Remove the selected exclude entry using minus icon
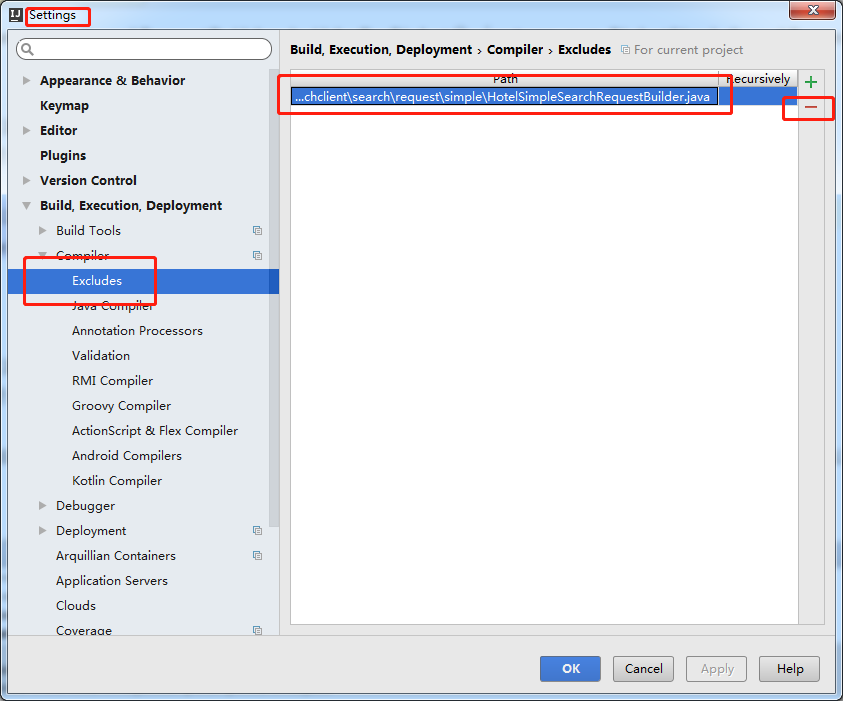843x701 pixels. [809, 108]
